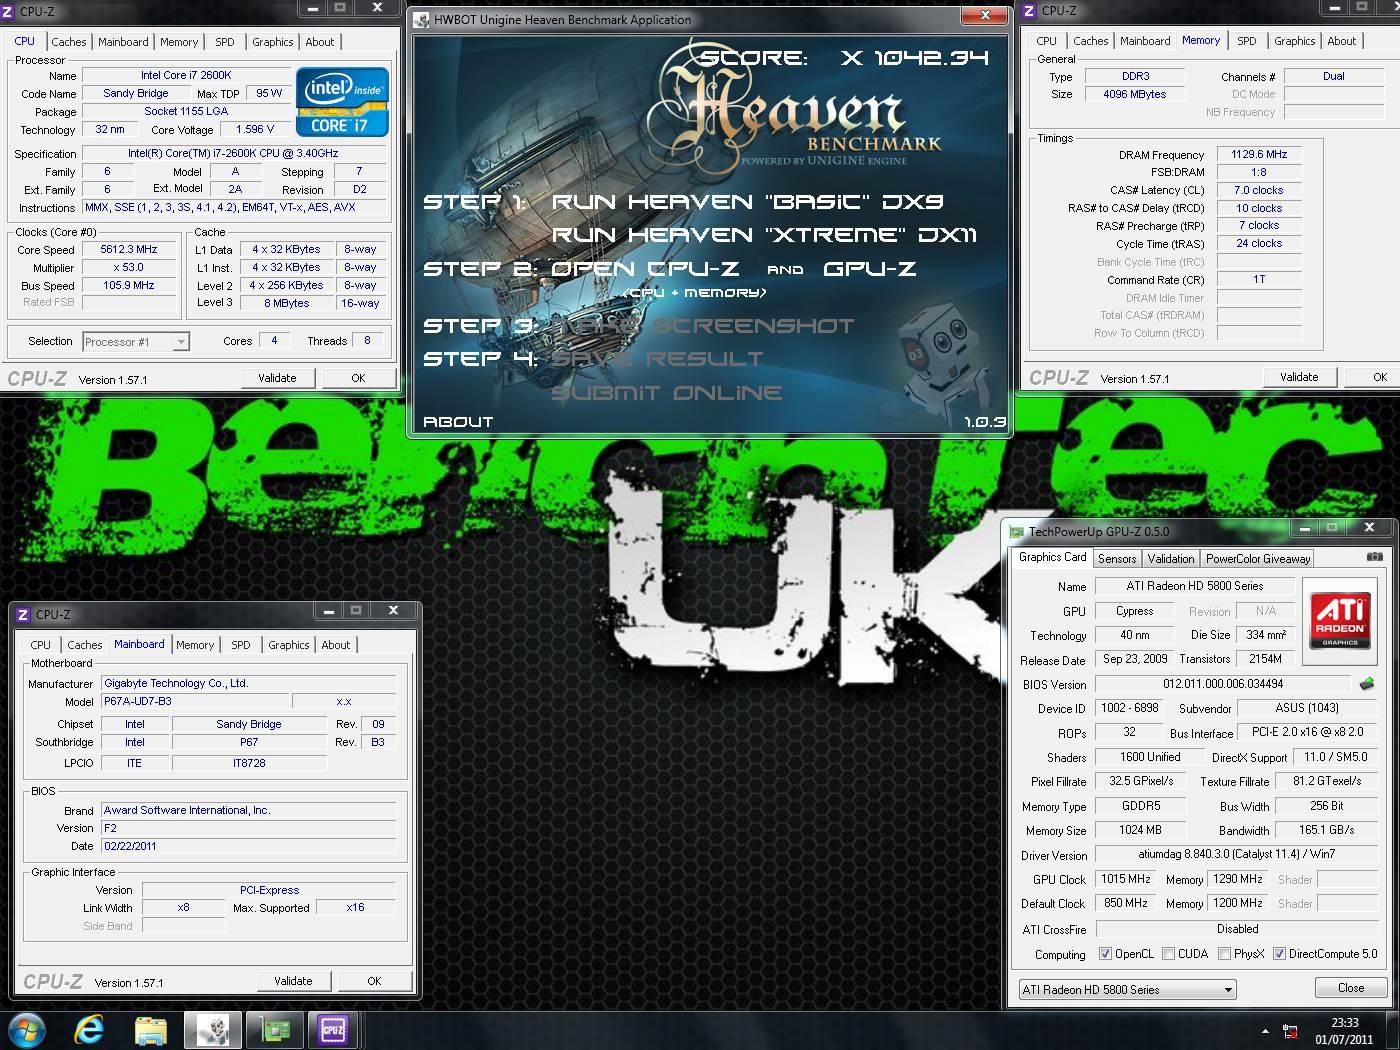Click SUBMIT ONLINE in the Heaven app
Screen dimensions: 1400x1050
[667, 393]
